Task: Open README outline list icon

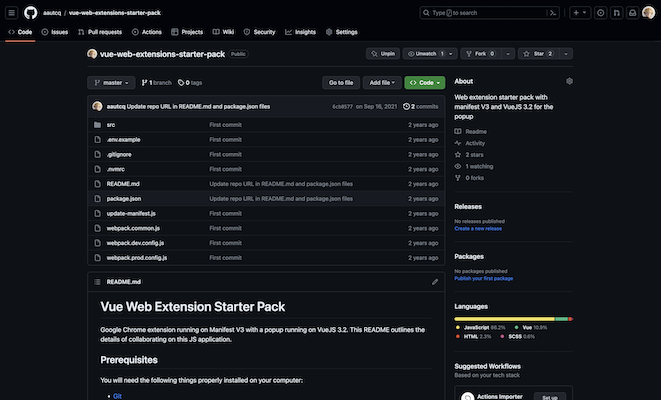Action: click(97, 282)
